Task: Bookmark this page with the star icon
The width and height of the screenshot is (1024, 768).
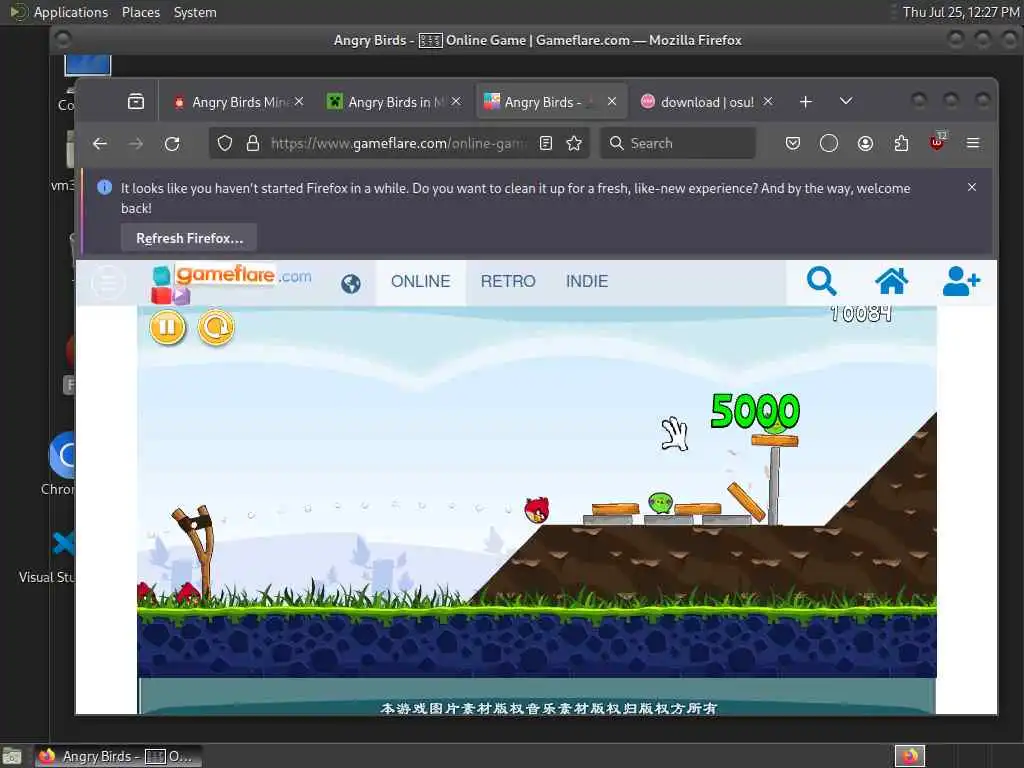Action: coord(574,143)
